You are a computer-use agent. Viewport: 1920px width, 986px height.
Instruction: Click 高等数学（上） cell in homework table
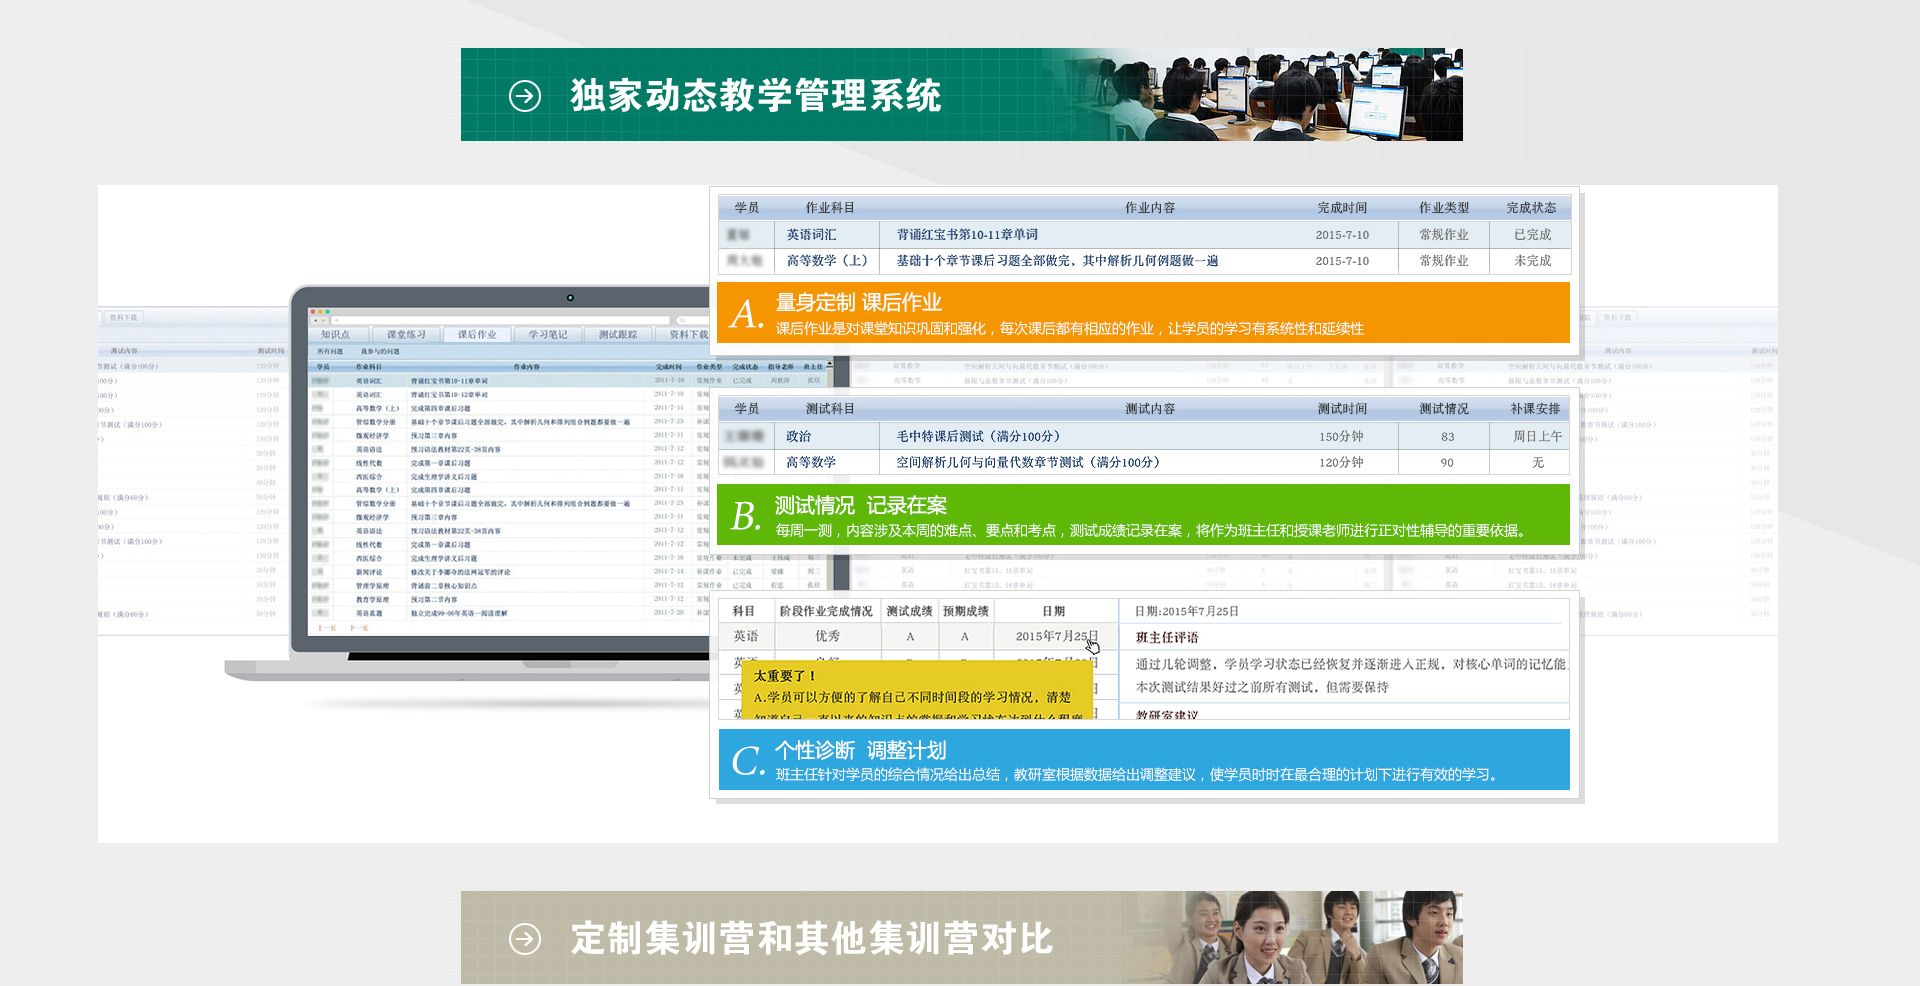(826, 261)
